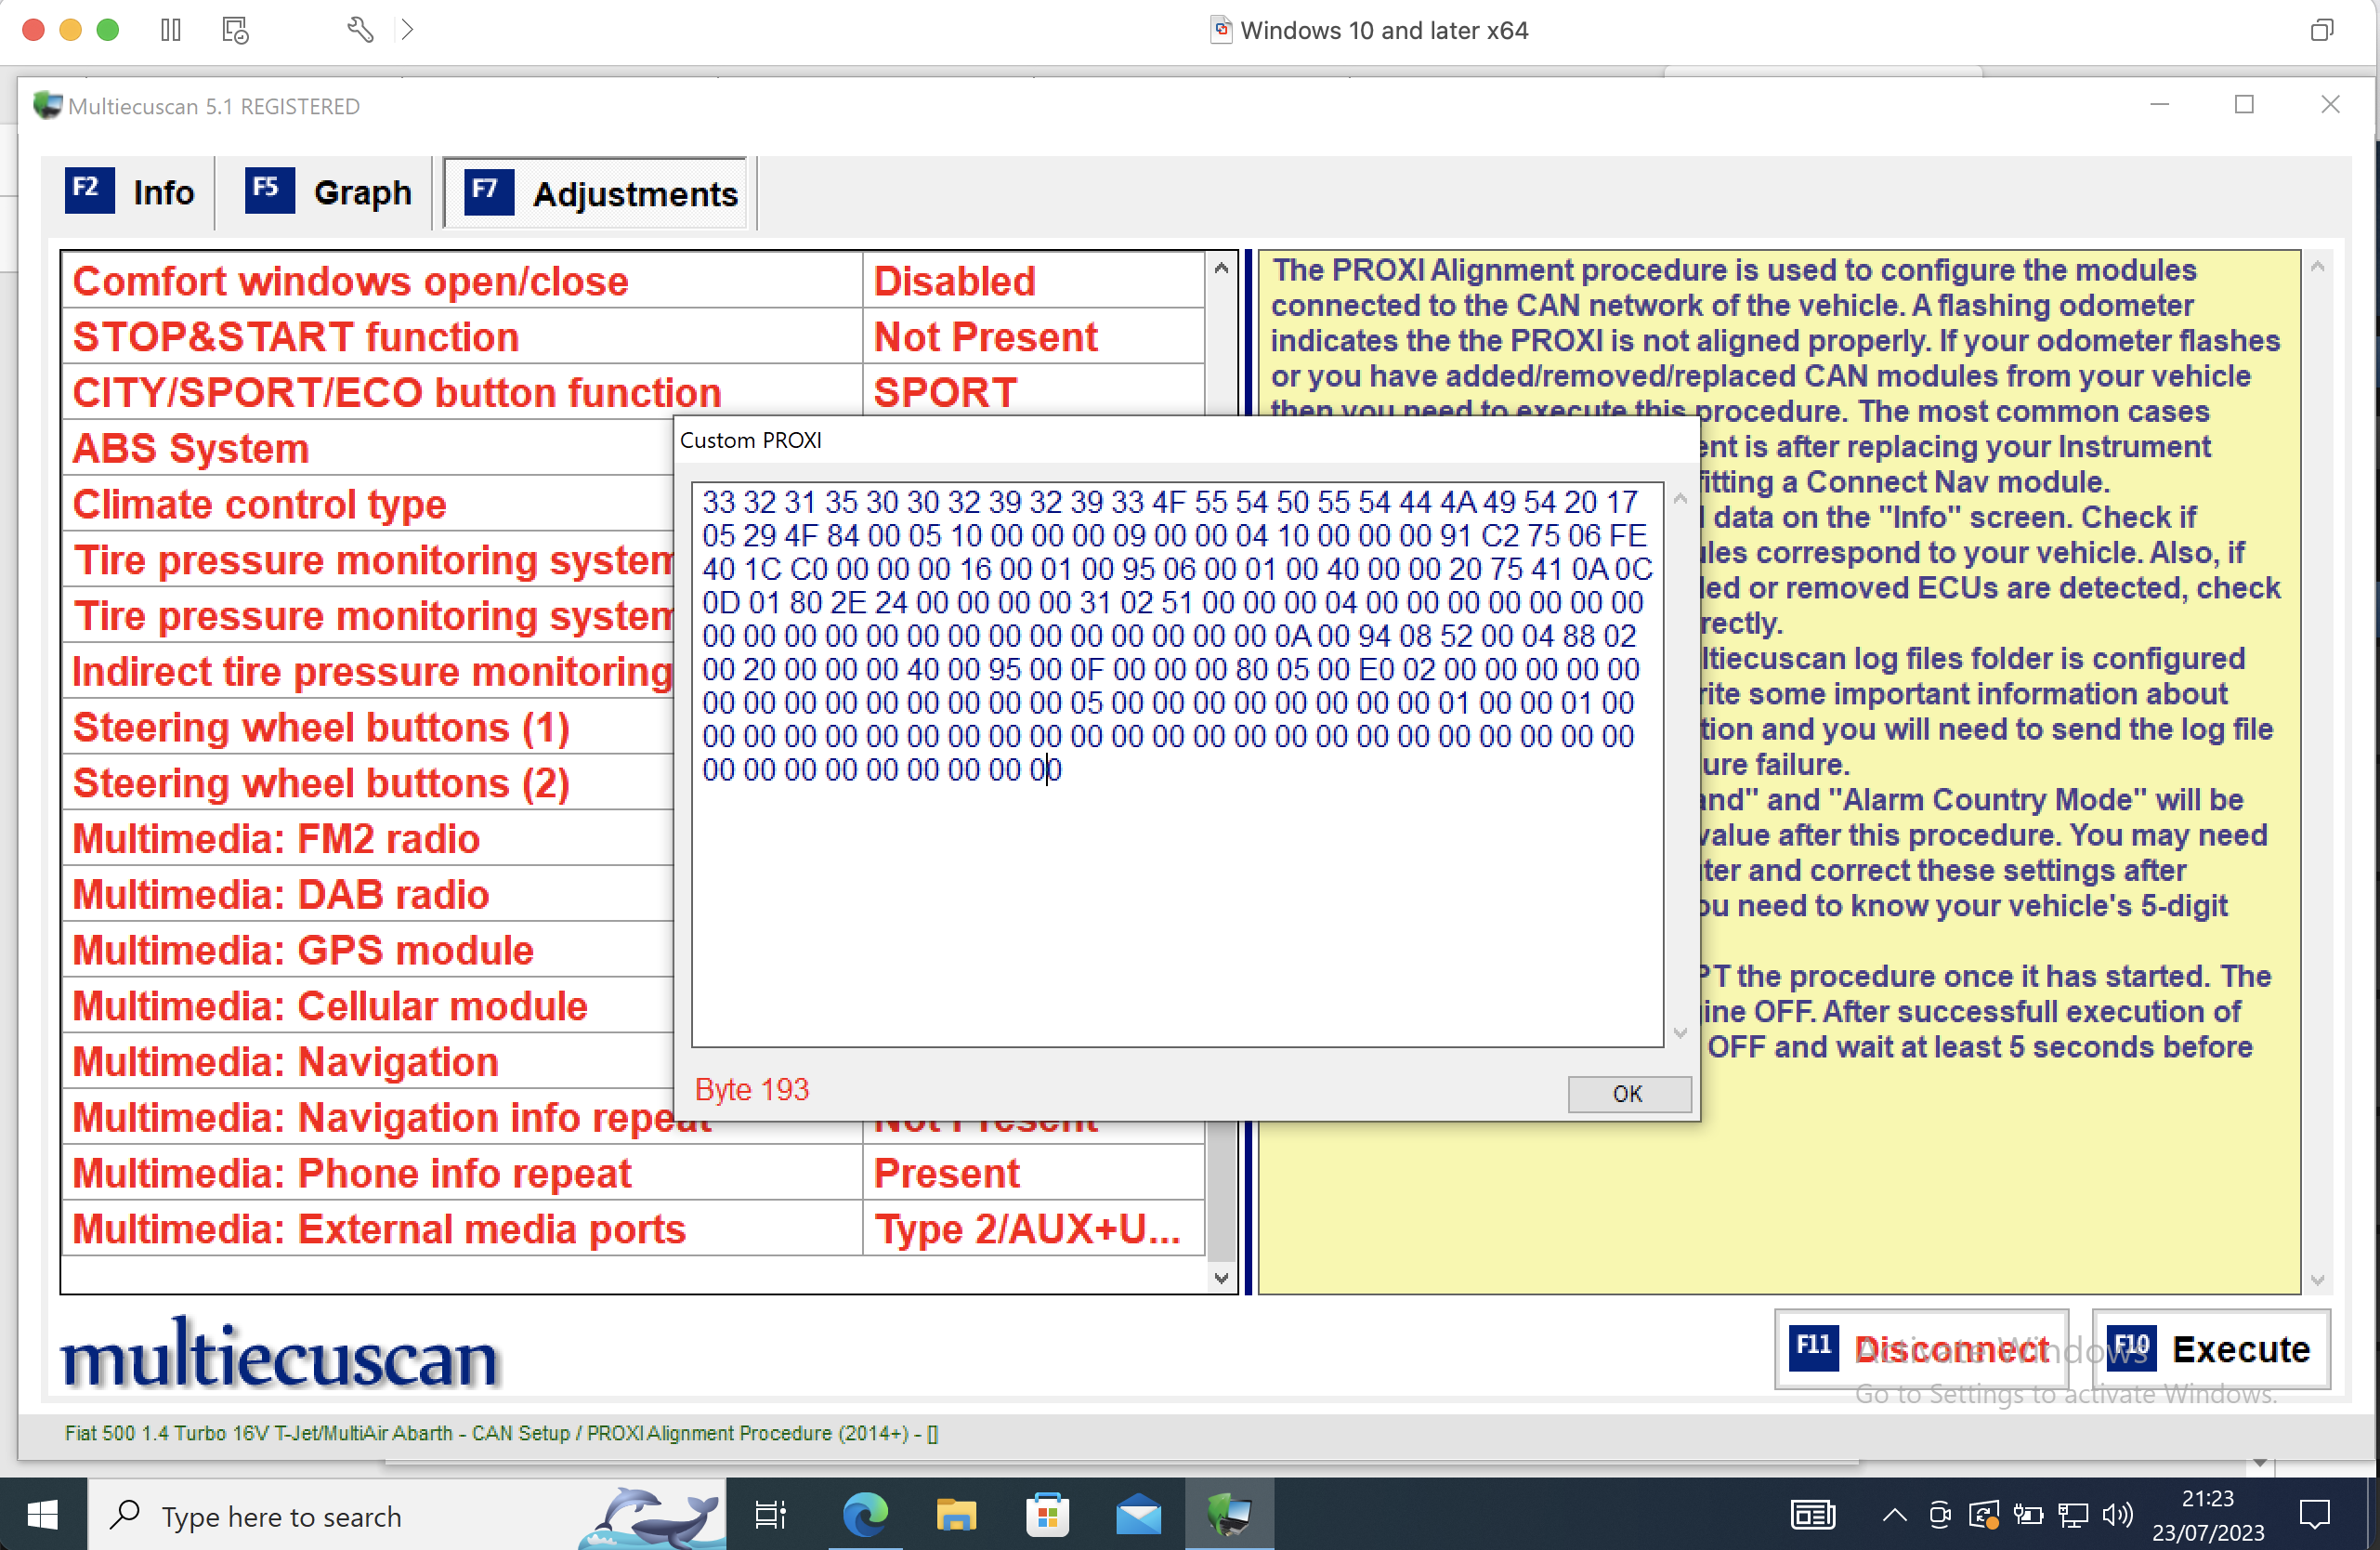Click the F2 Info icon
Image resolution: width=2380 pixels, height=1550 pixels.
[x=89, y=190]
